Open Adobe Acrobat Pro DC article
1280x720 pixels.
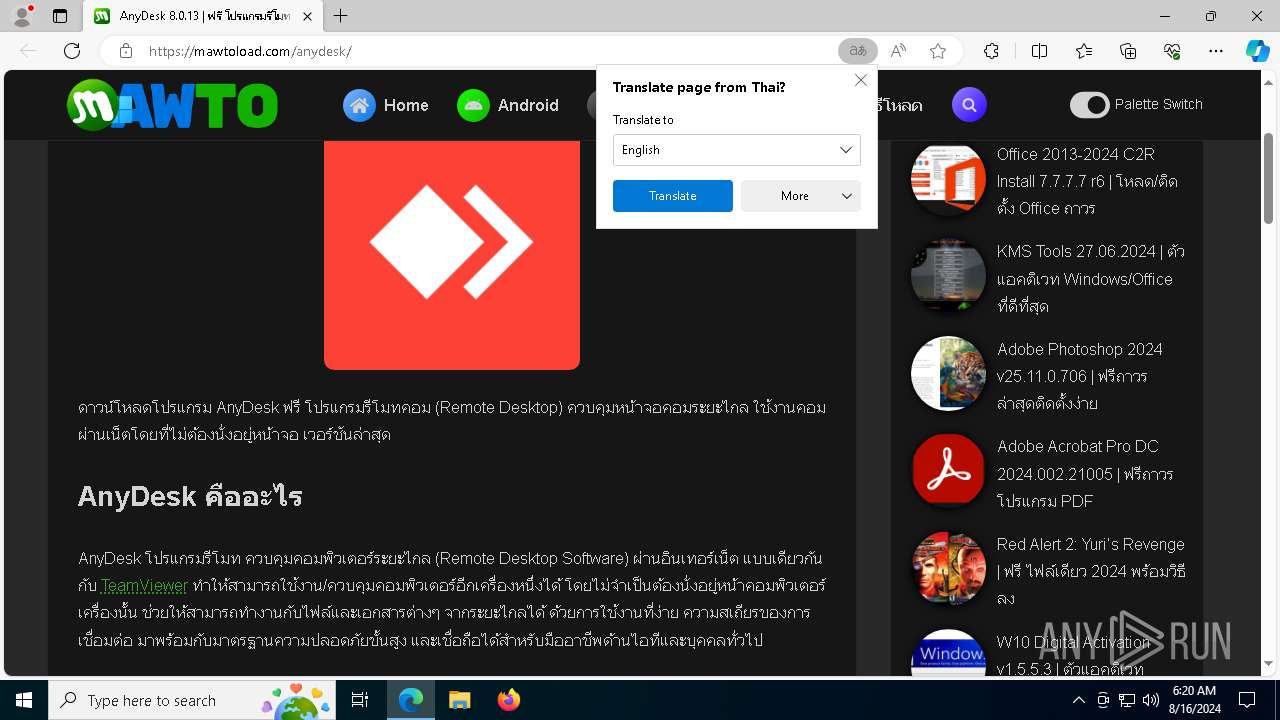point(1085,474)
